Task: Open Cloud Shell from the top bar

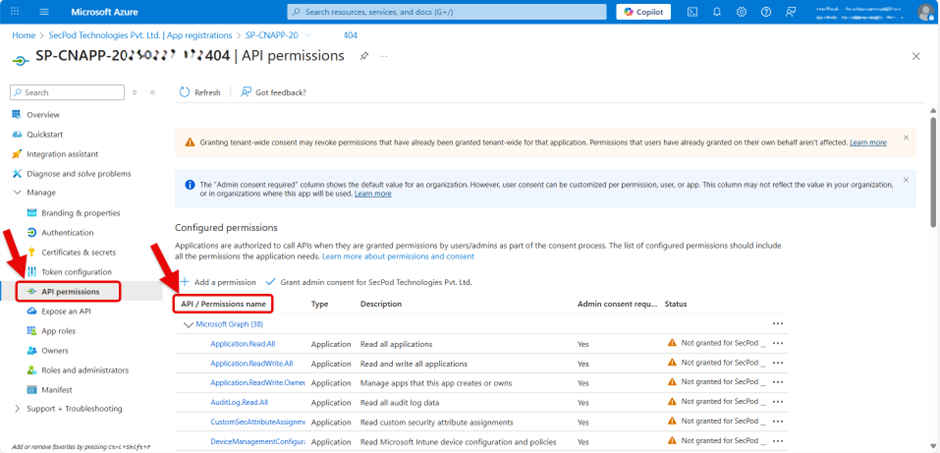Action: coord(692,12)
